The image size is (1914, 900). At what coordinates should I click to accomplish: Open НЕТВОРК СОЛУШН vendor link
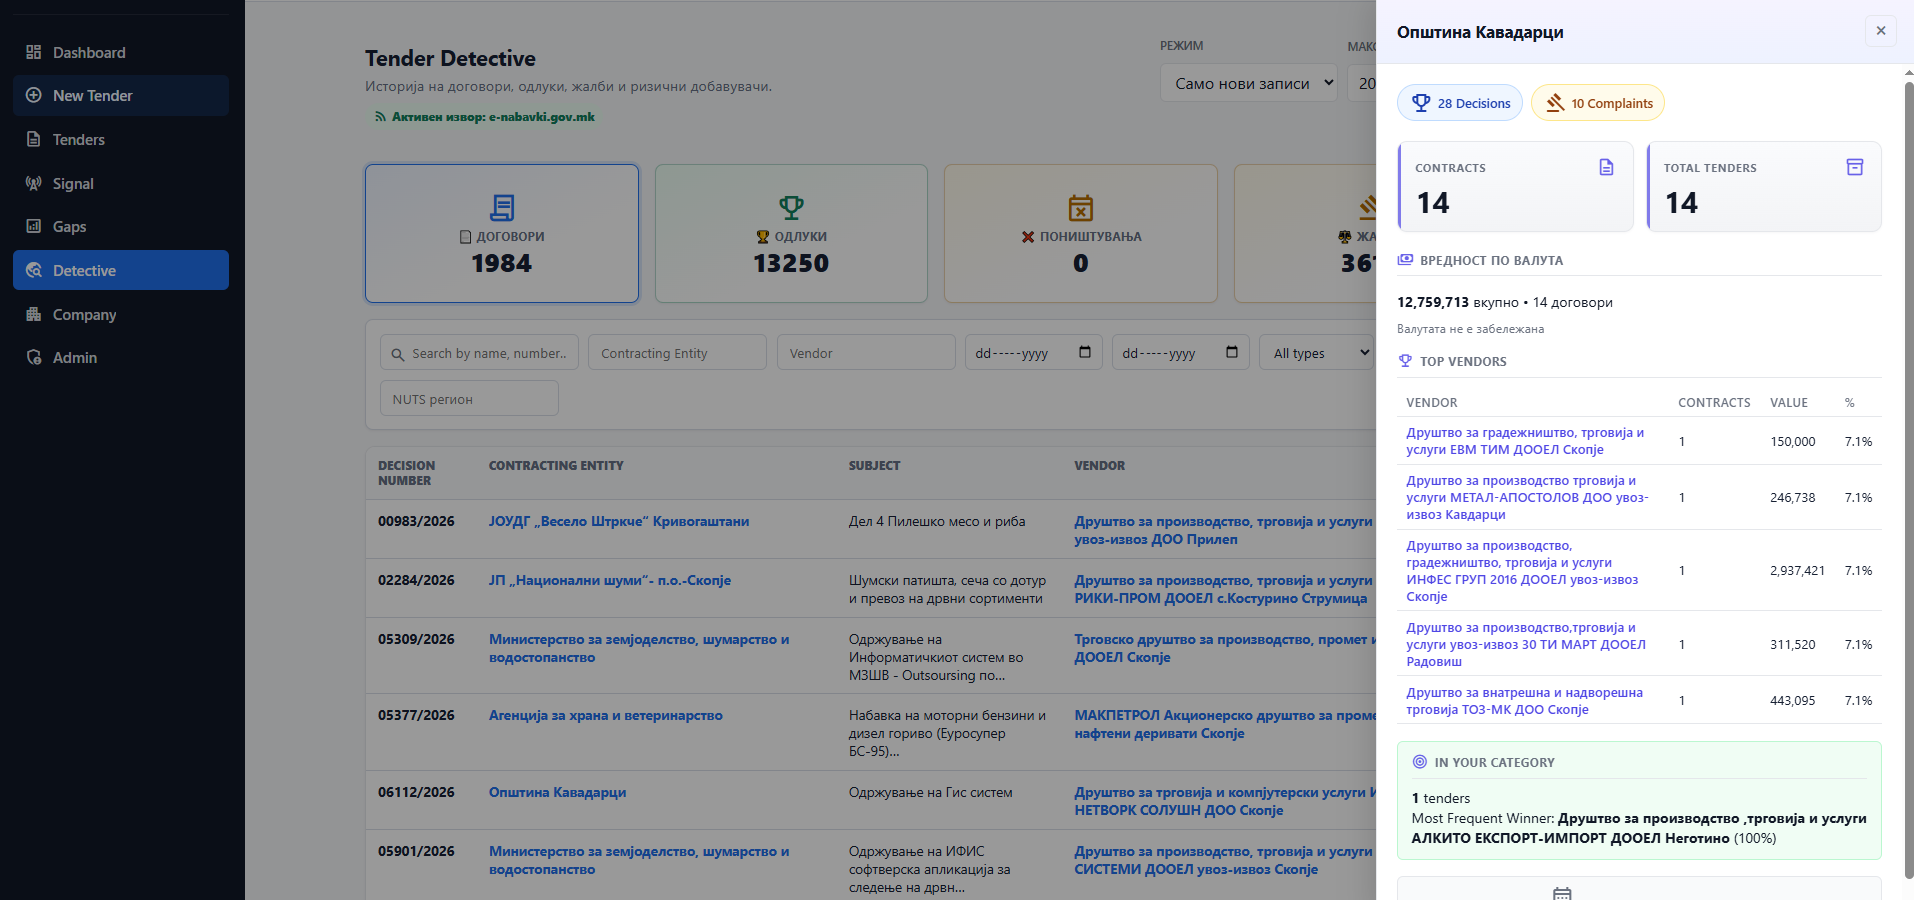pos(1225,801)
